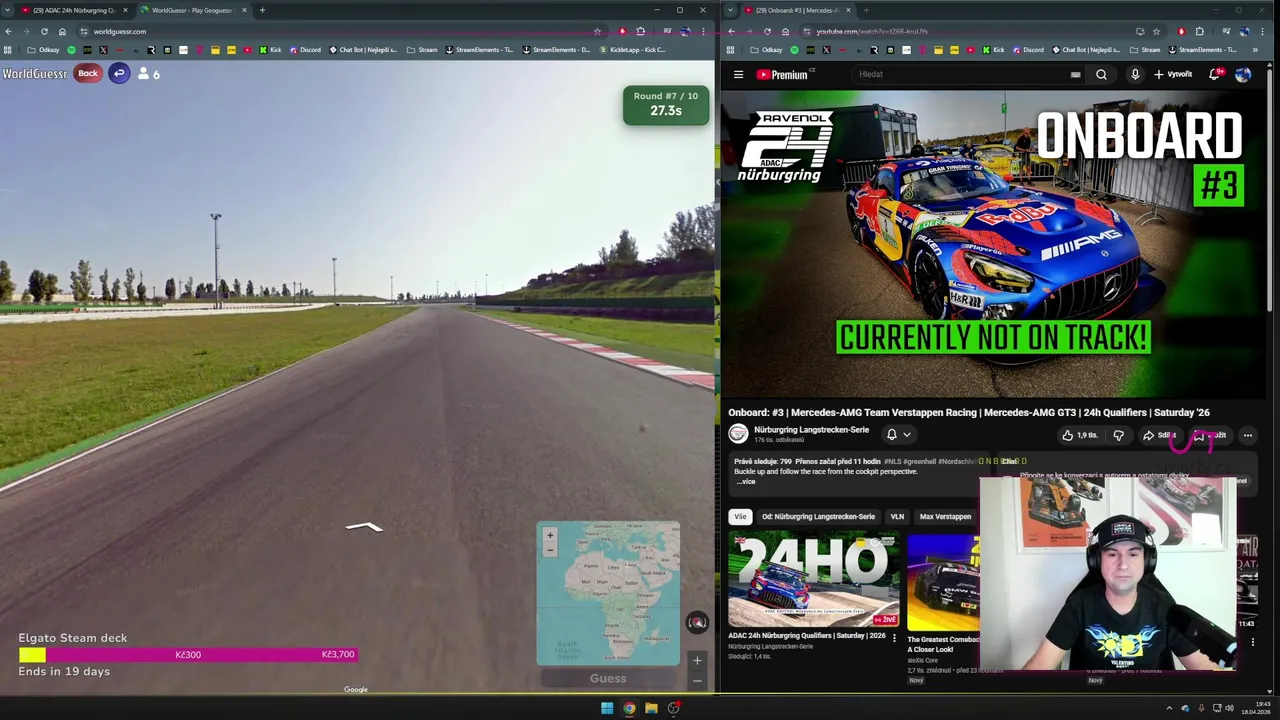Open the YouTube hamburger guide menu
Image resolution: width=1280 pixels, height=720 pixels.
click(738, 74)
